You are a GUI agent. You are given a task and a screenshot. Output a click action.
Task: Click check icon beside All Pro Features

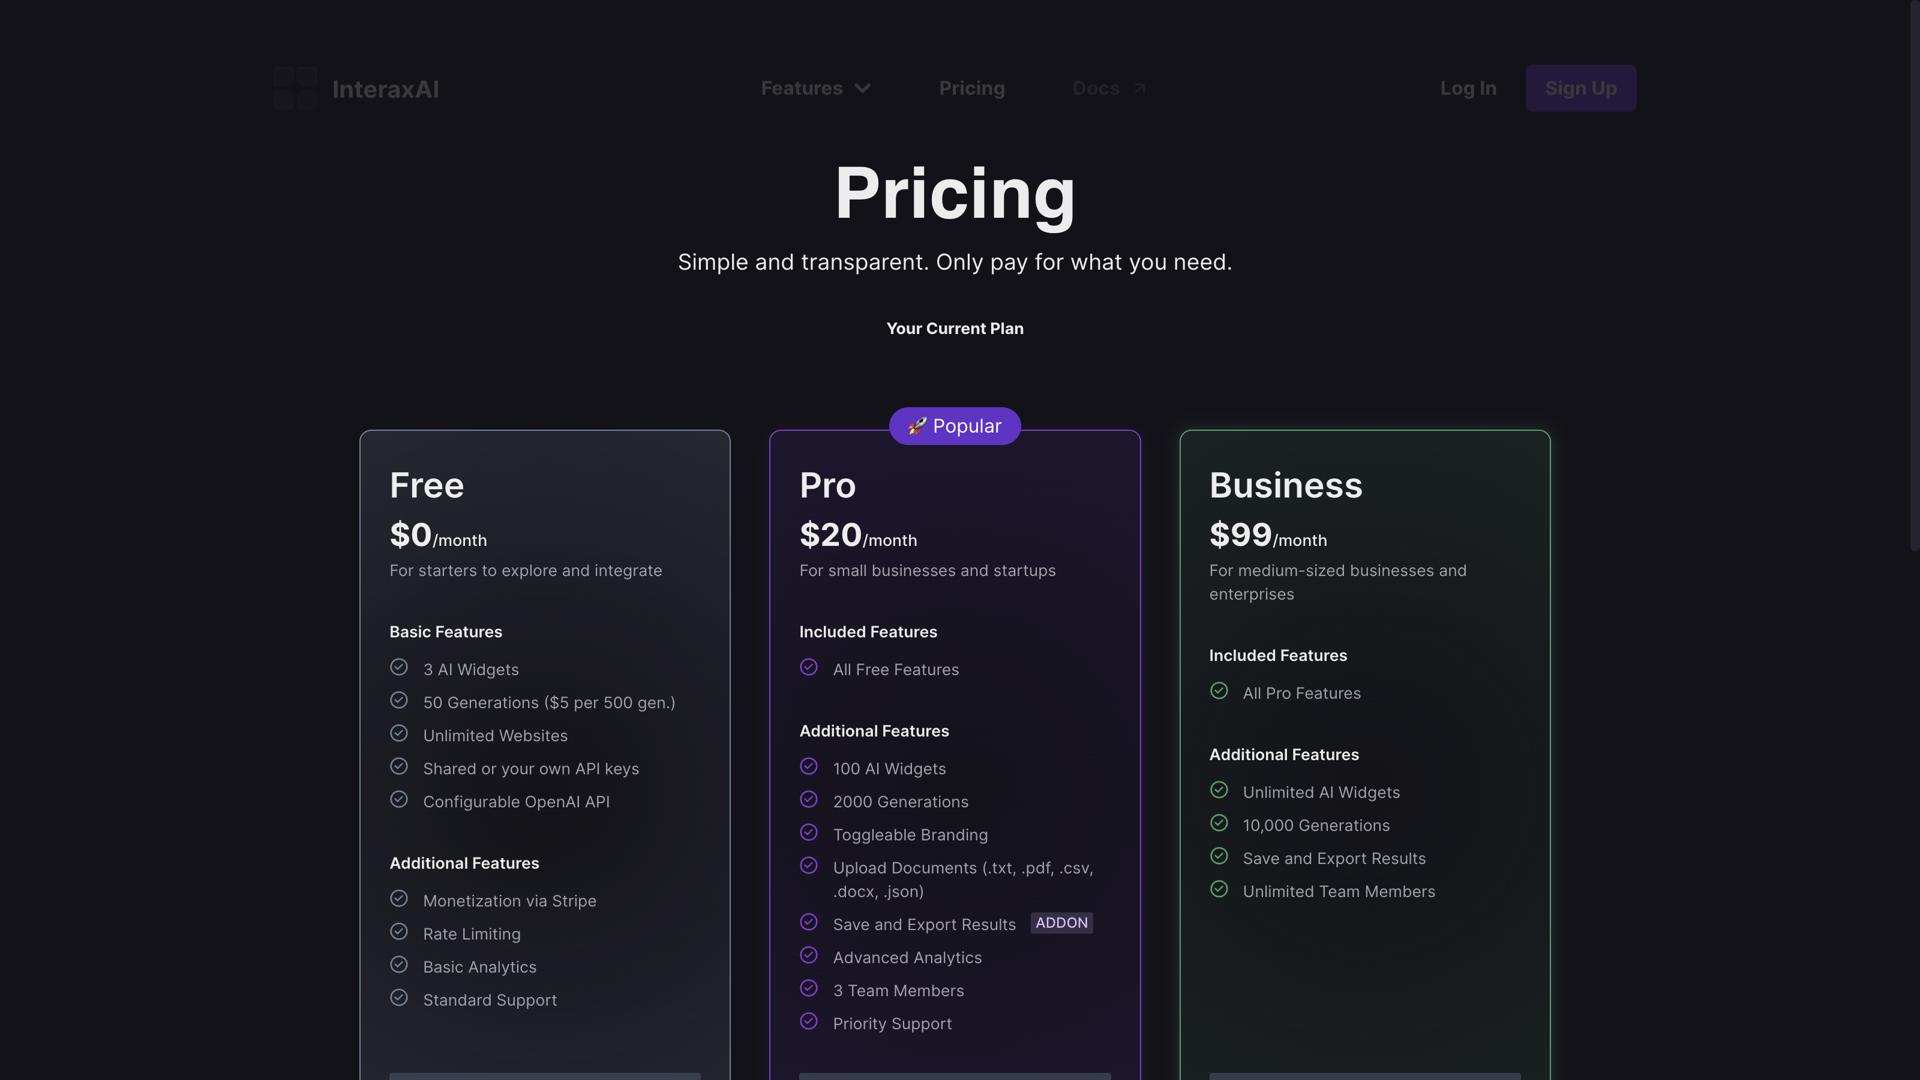coord(1219,692)
